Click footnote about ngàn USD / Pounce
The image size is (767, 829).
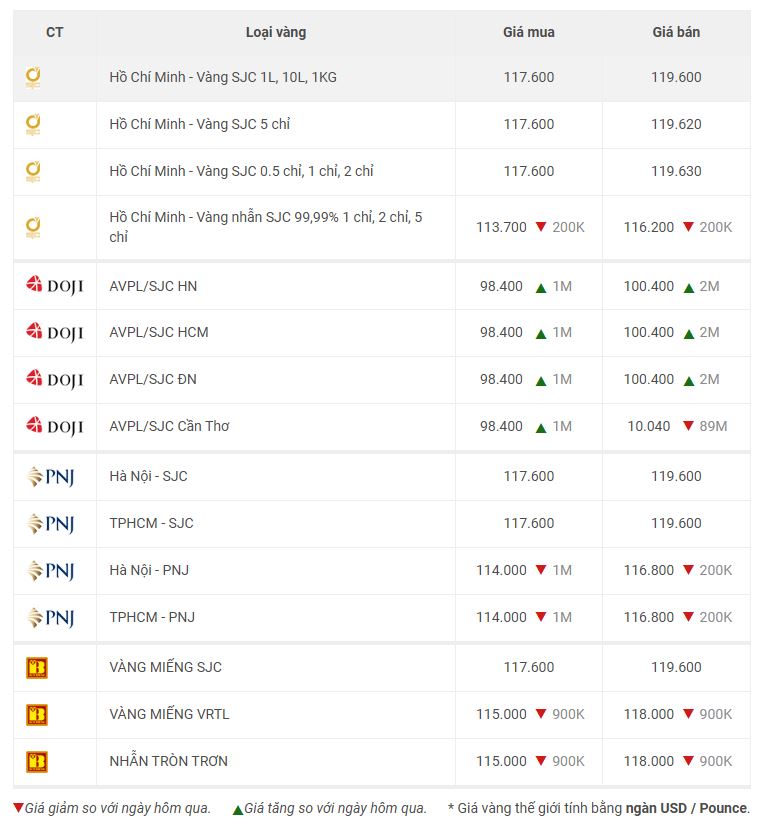599,808
